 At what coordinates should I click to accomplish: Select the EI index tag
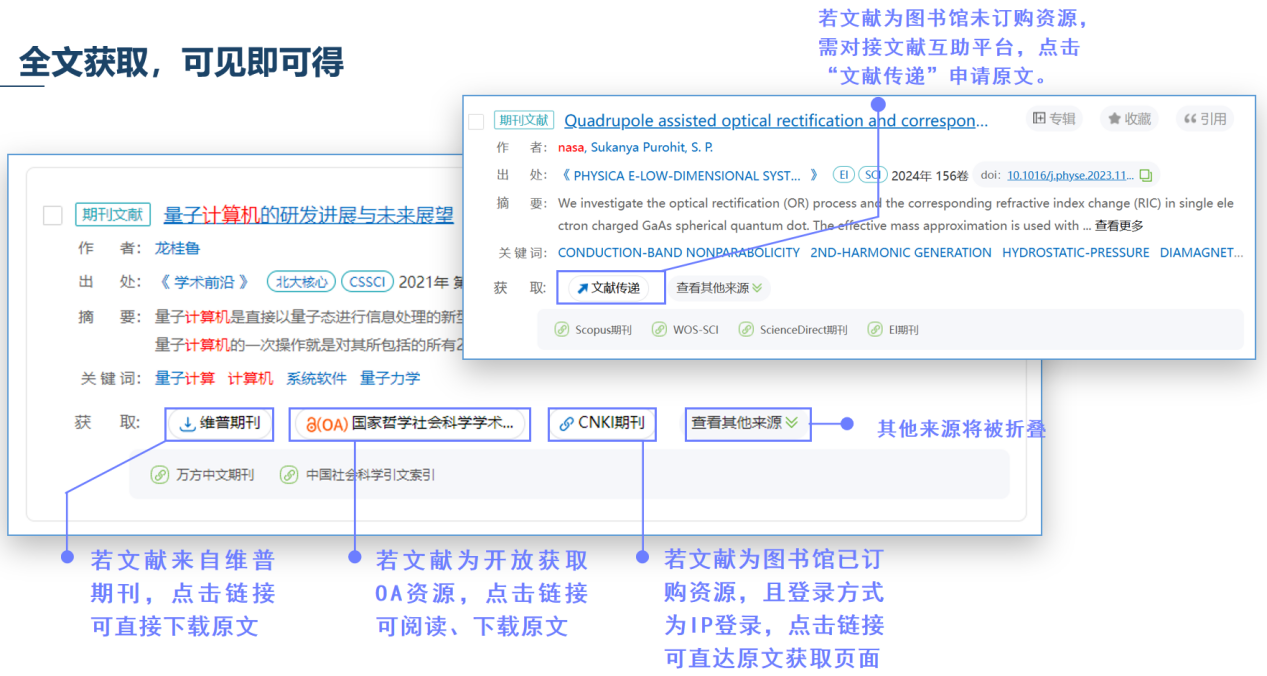(845, 174)
